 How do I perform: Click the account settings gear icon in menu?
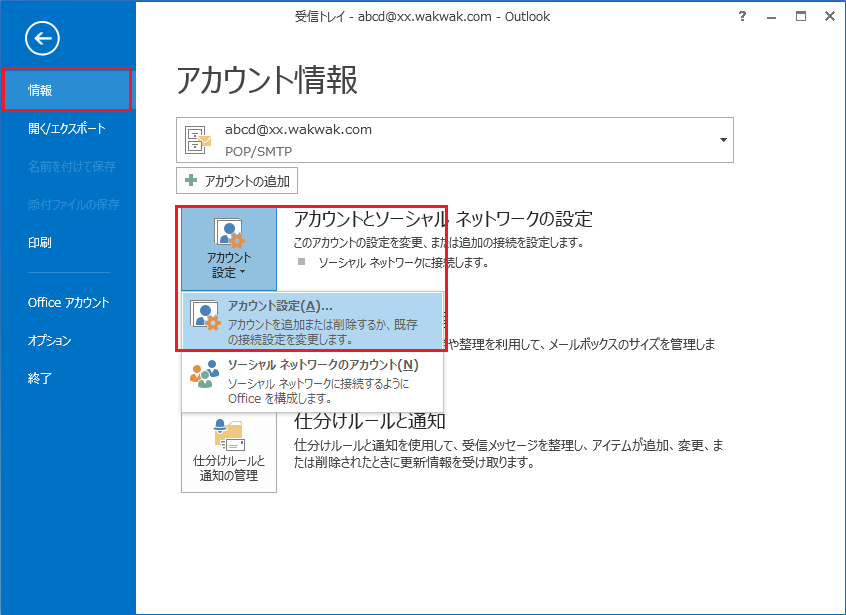(x=205, y=315)
